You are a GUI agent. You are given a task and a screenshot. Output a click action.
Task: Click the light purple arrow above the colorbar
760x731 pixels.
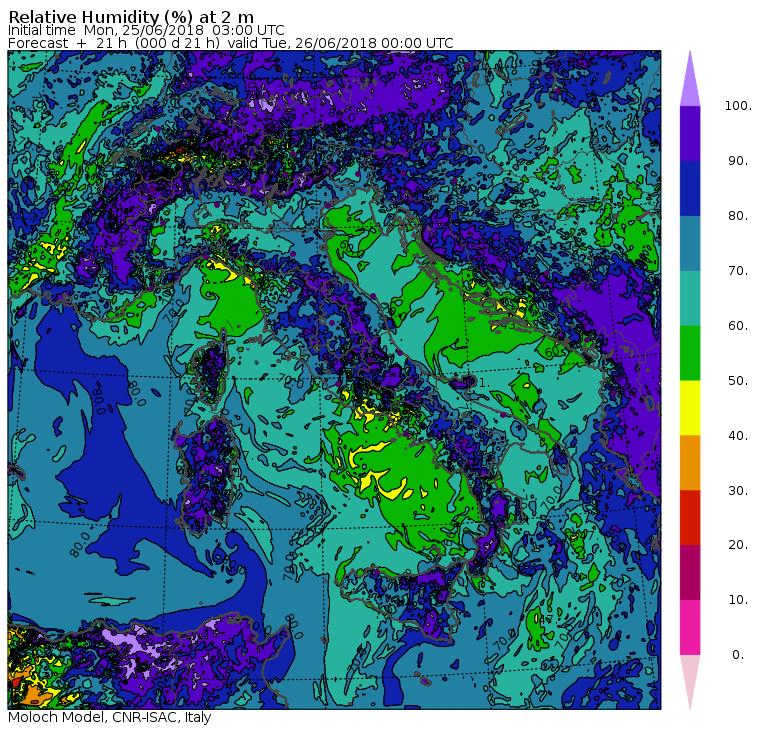click(690, 82)
